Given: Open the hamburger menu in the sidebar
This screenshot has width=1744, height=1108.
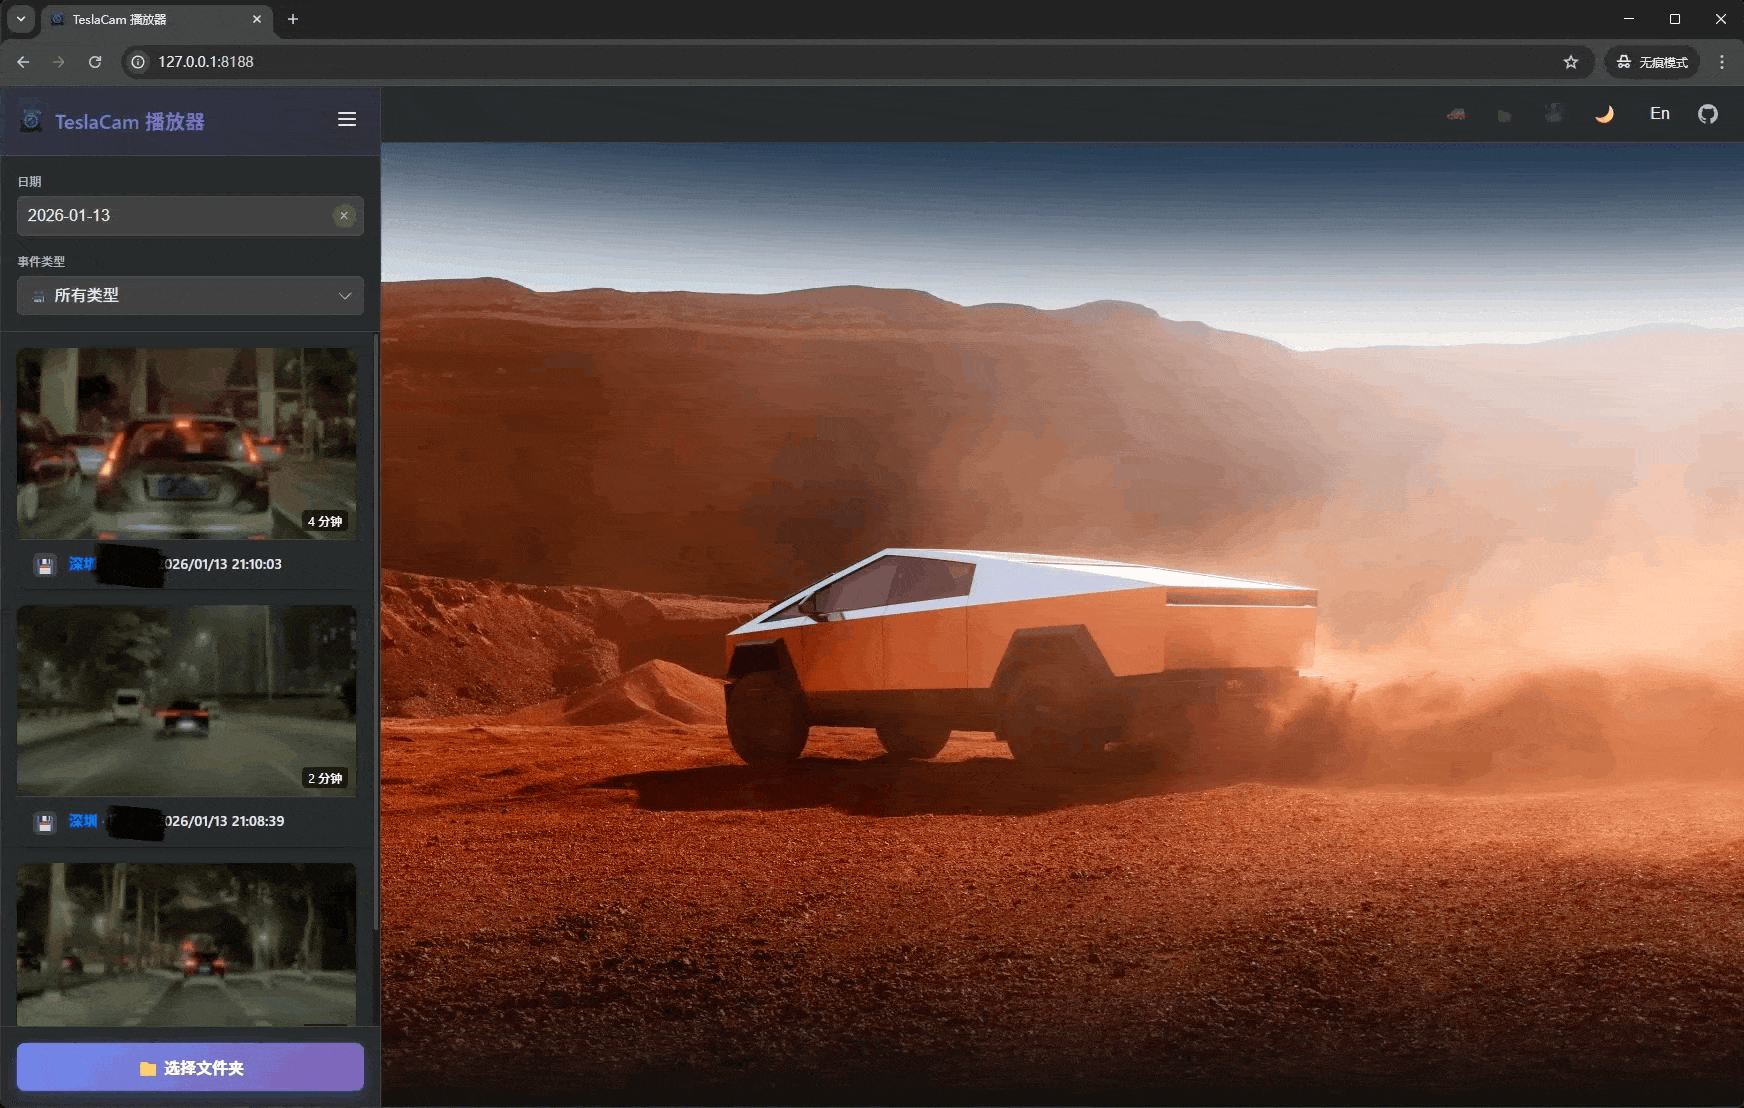Looking at the screenshot, I should pyautogui.click(x=347, y=119).
